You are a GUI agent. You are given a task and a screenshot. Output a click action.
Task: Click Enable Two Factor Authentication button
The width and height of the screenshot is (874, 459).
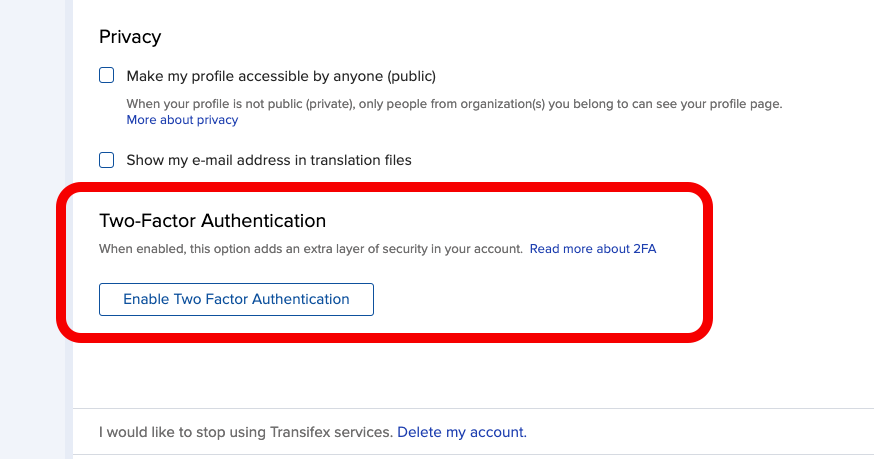236,299
